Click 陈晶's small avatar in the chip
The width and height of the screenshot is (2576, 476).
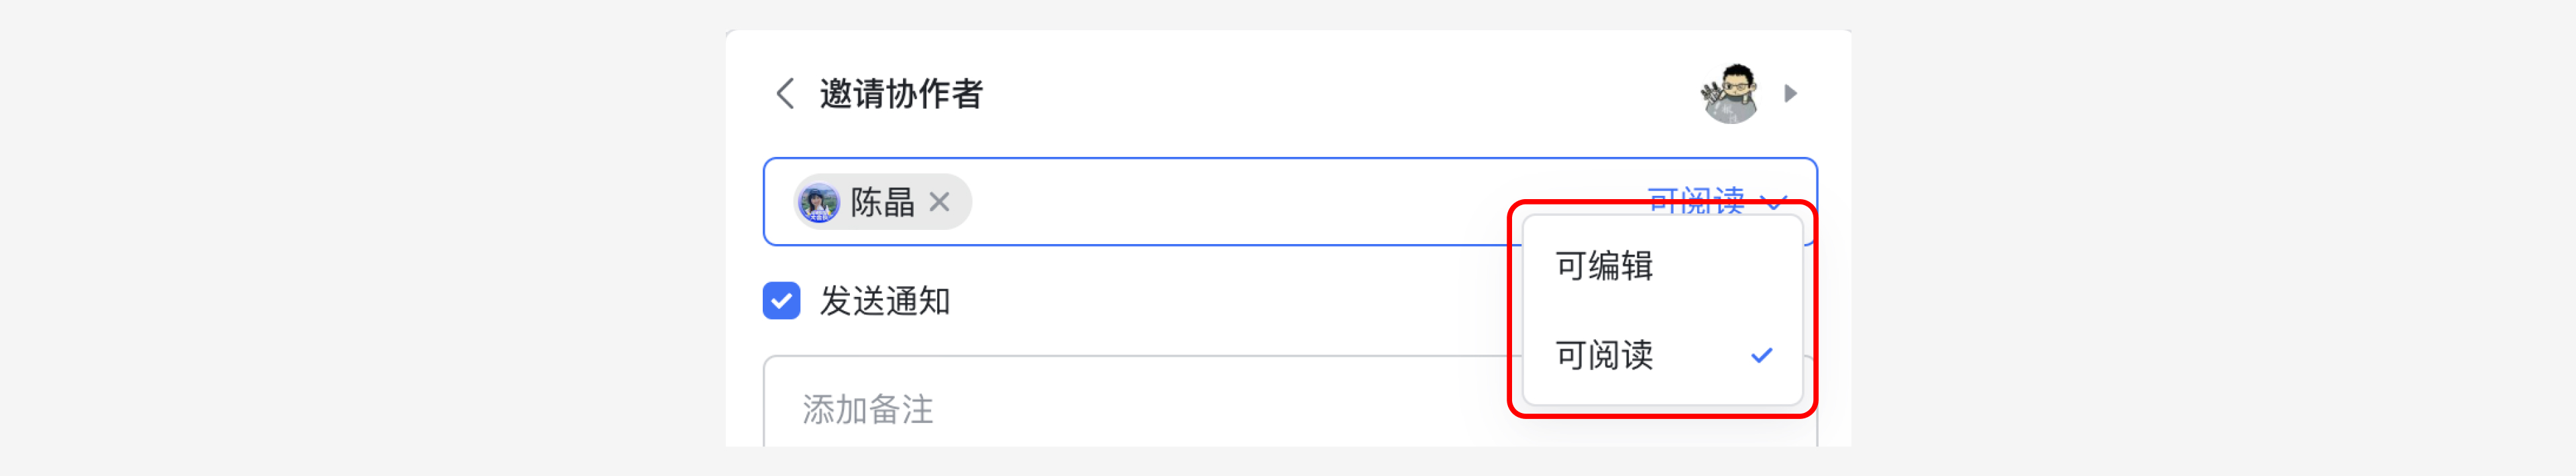[x=820, y=202]
